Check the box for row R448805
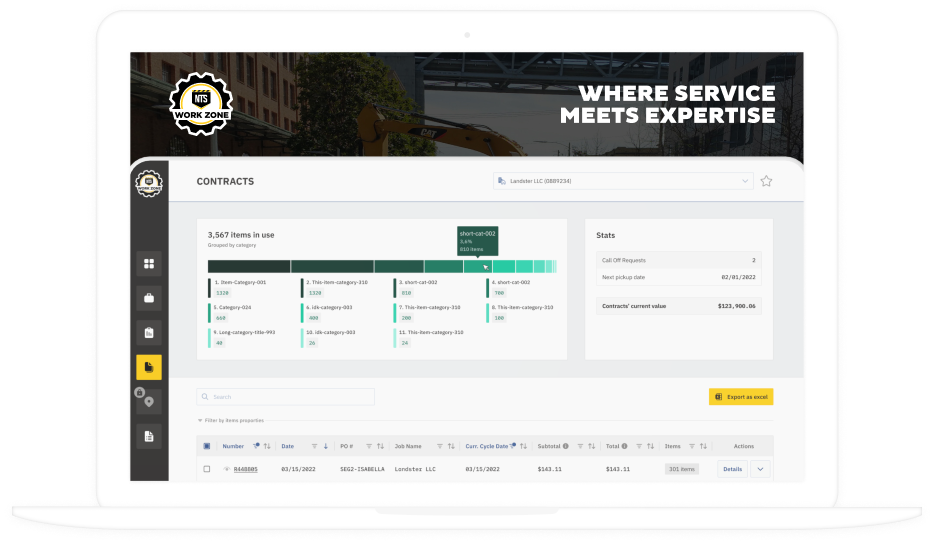Screen dimensions: 934x544 pyautogui.click(x=207, y=469)
